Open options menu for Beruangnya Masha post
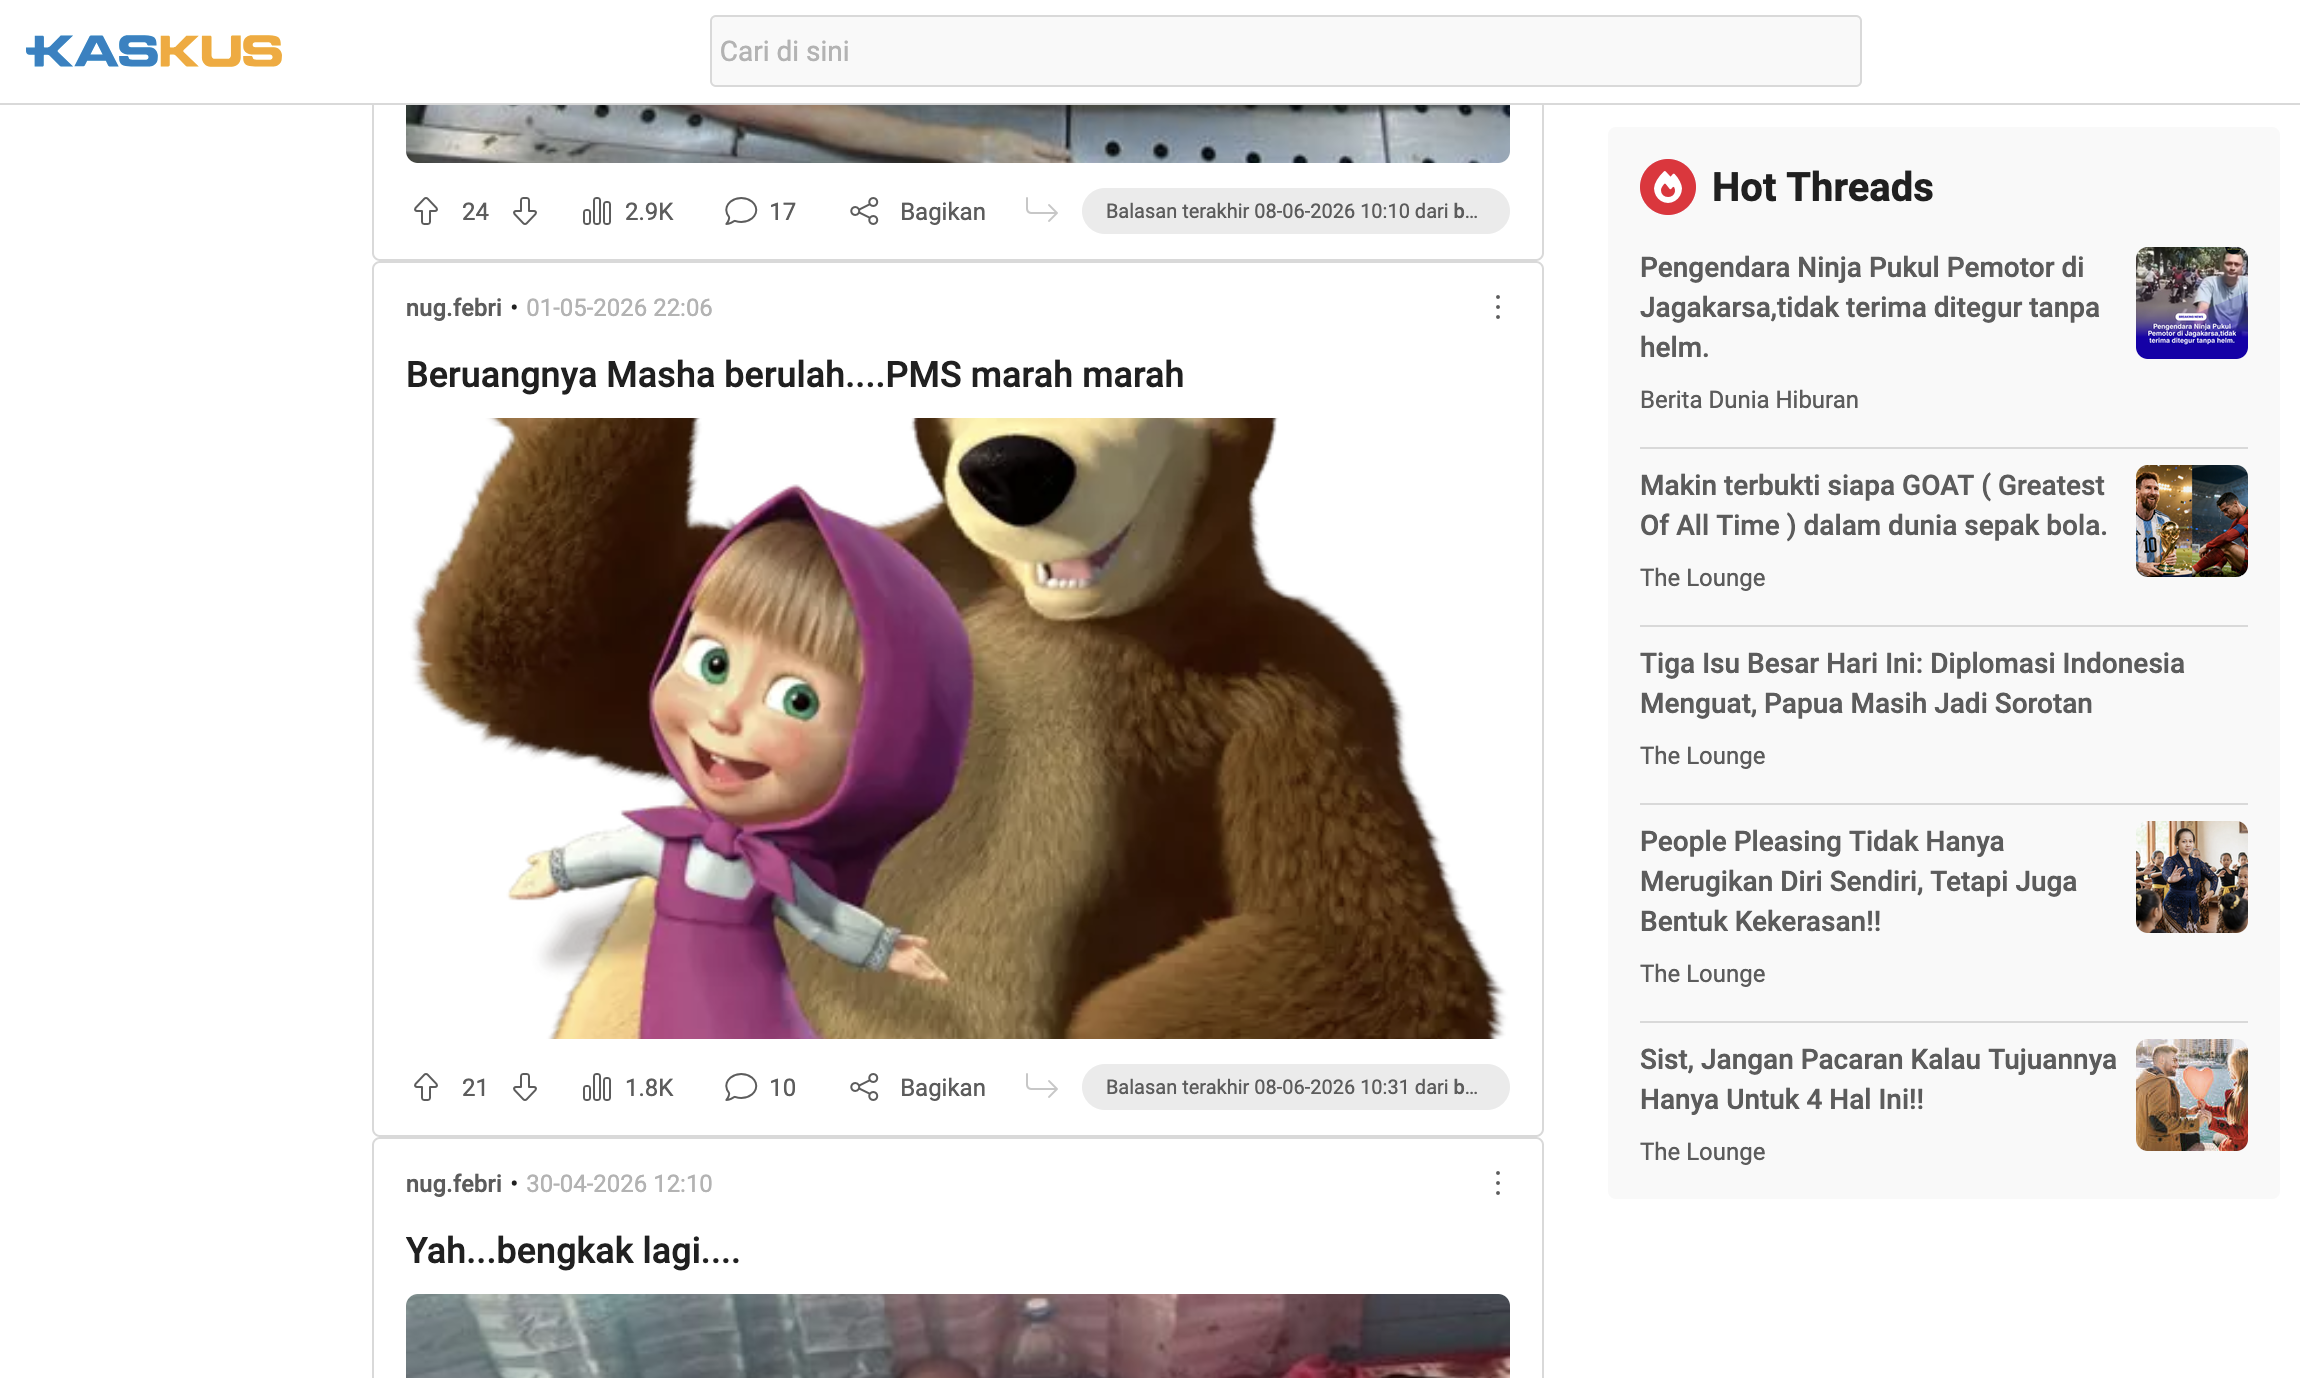2300x1378 pixels. 1498,307
